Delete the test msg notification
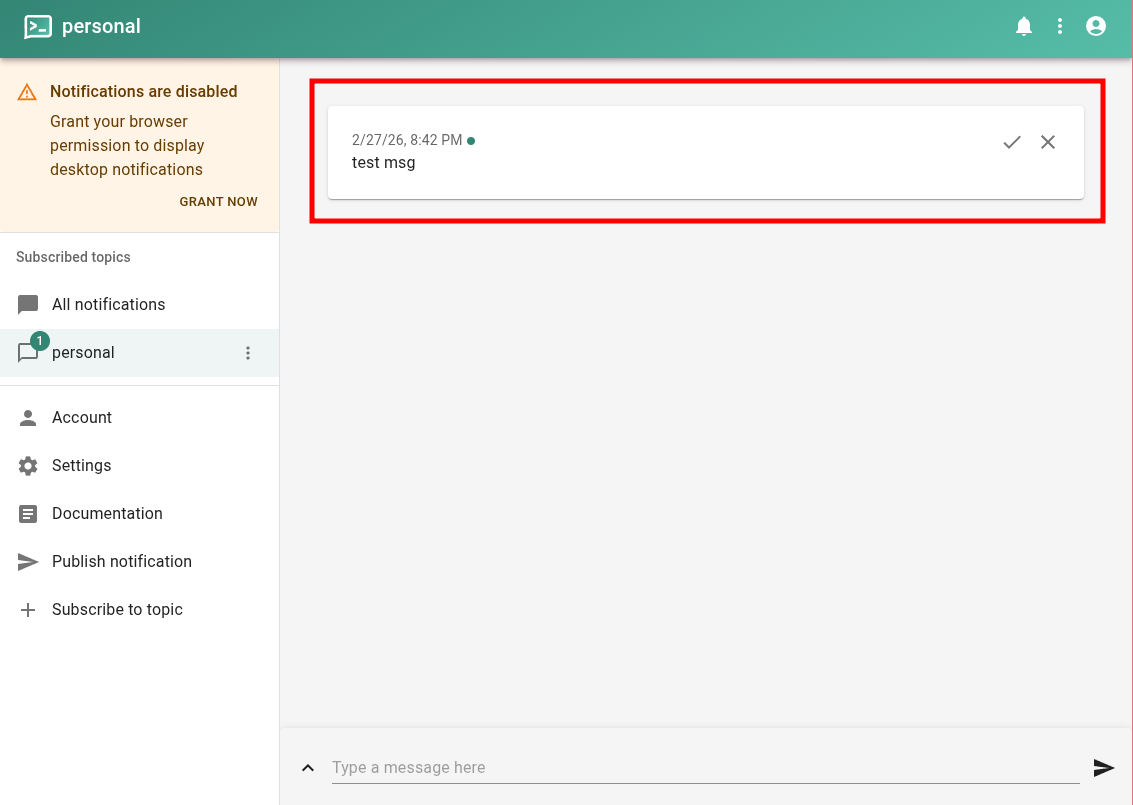Image resolution: width=1133 pixels, height=805 pixels. [x=1048, y=142]
